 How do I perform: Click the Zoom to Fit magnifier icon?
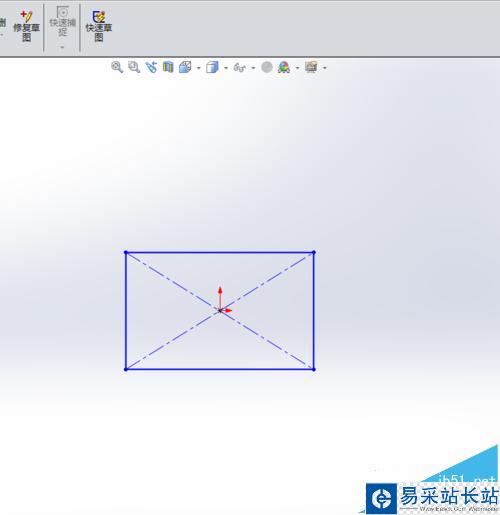click(x=117, y=67)
